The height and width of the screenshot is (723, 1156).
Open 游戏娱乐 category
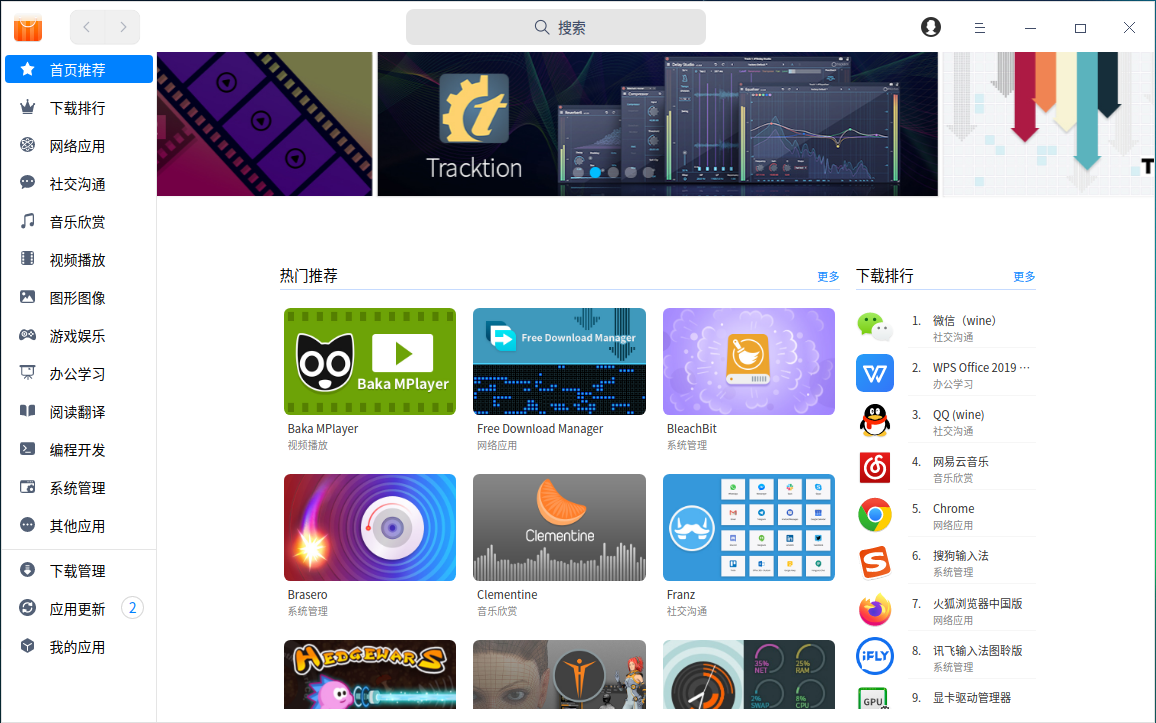79,336
